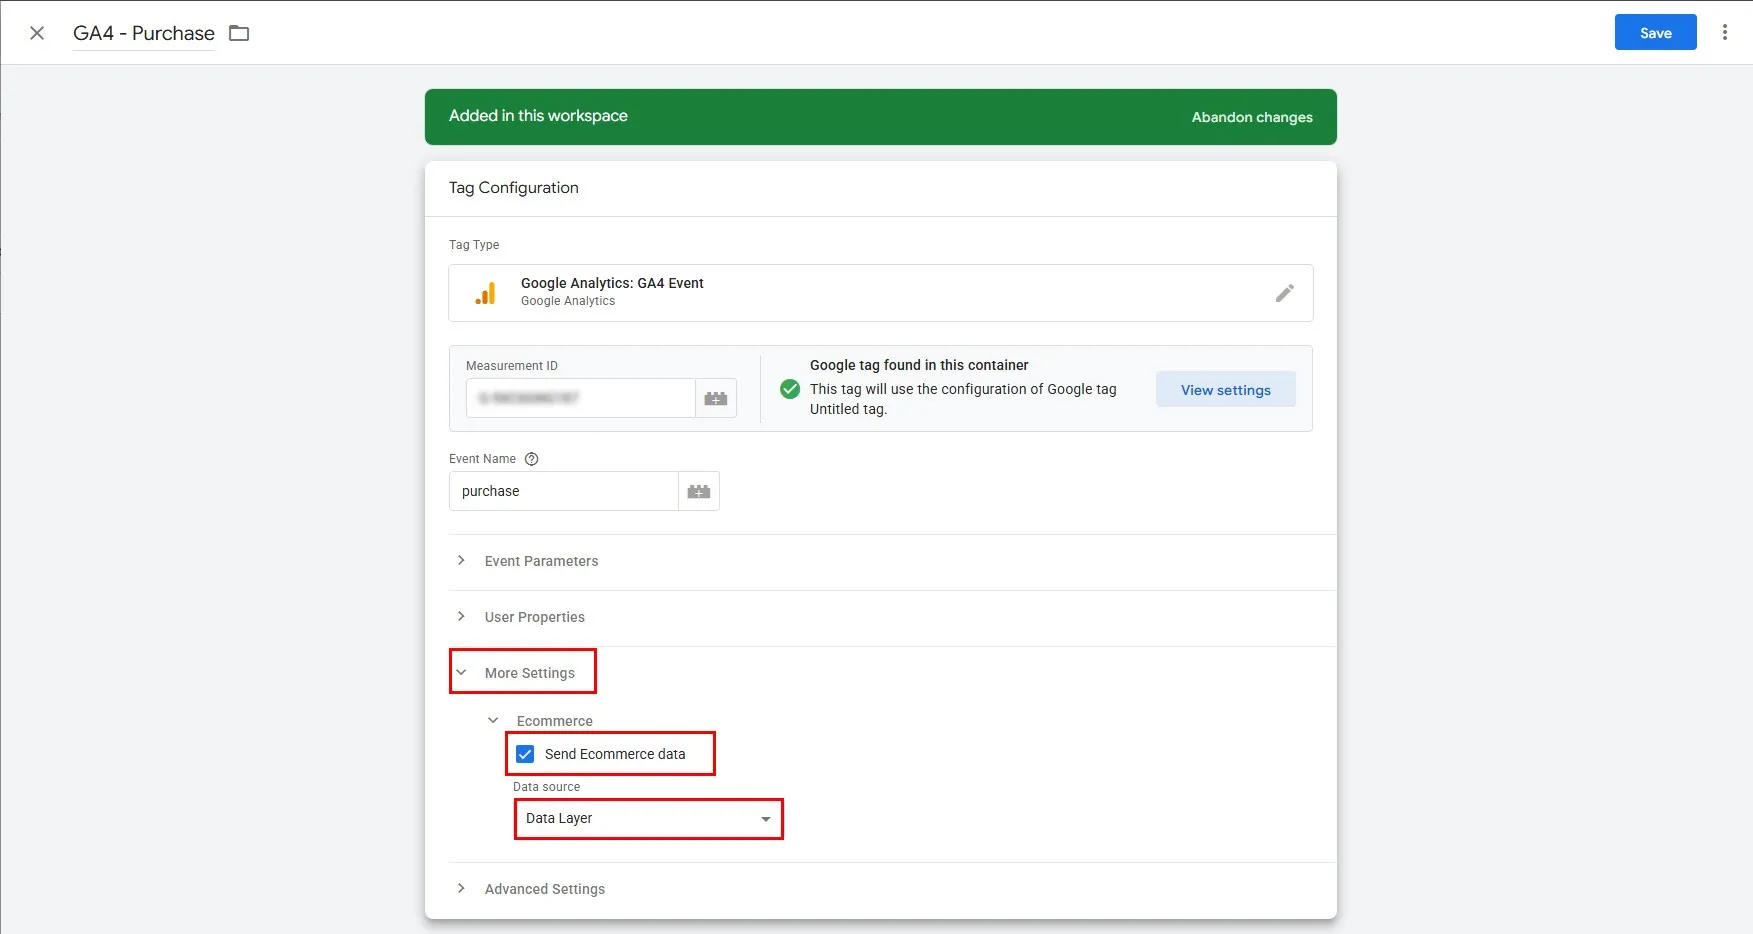This screenshot has width=1753, height=934.
Task: Open the three-dot more actions menu
Action: tap(1725, 32)
